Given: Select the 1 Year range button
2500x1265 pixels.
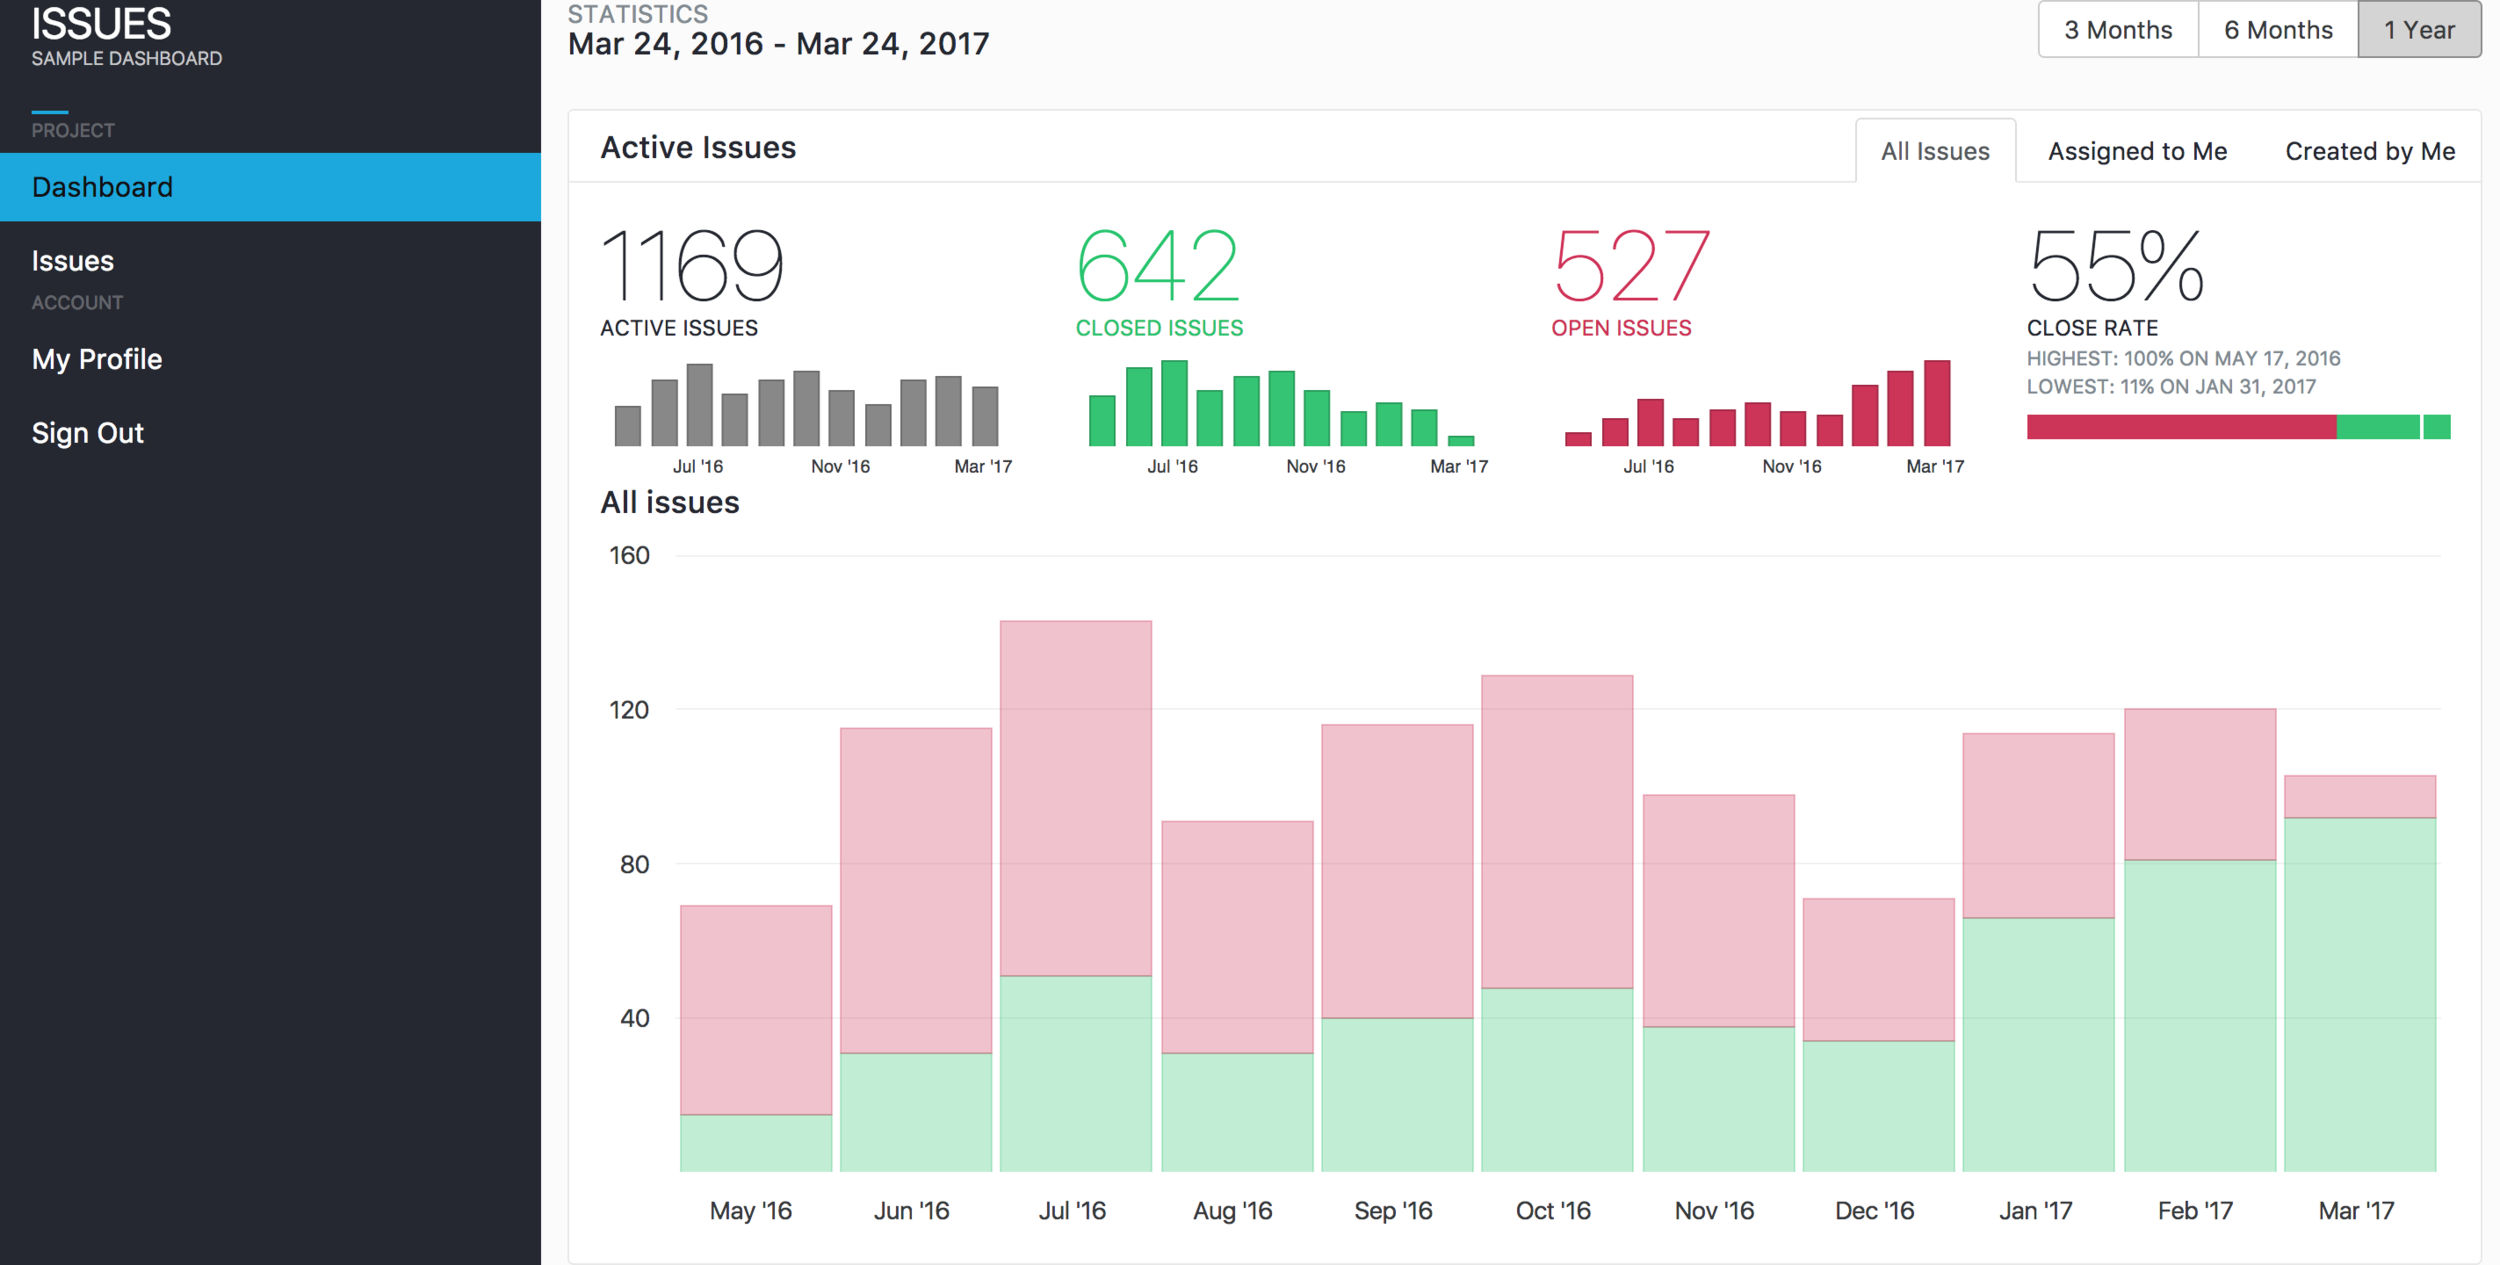Looking at the screenshot, I should coord(2418,30).
